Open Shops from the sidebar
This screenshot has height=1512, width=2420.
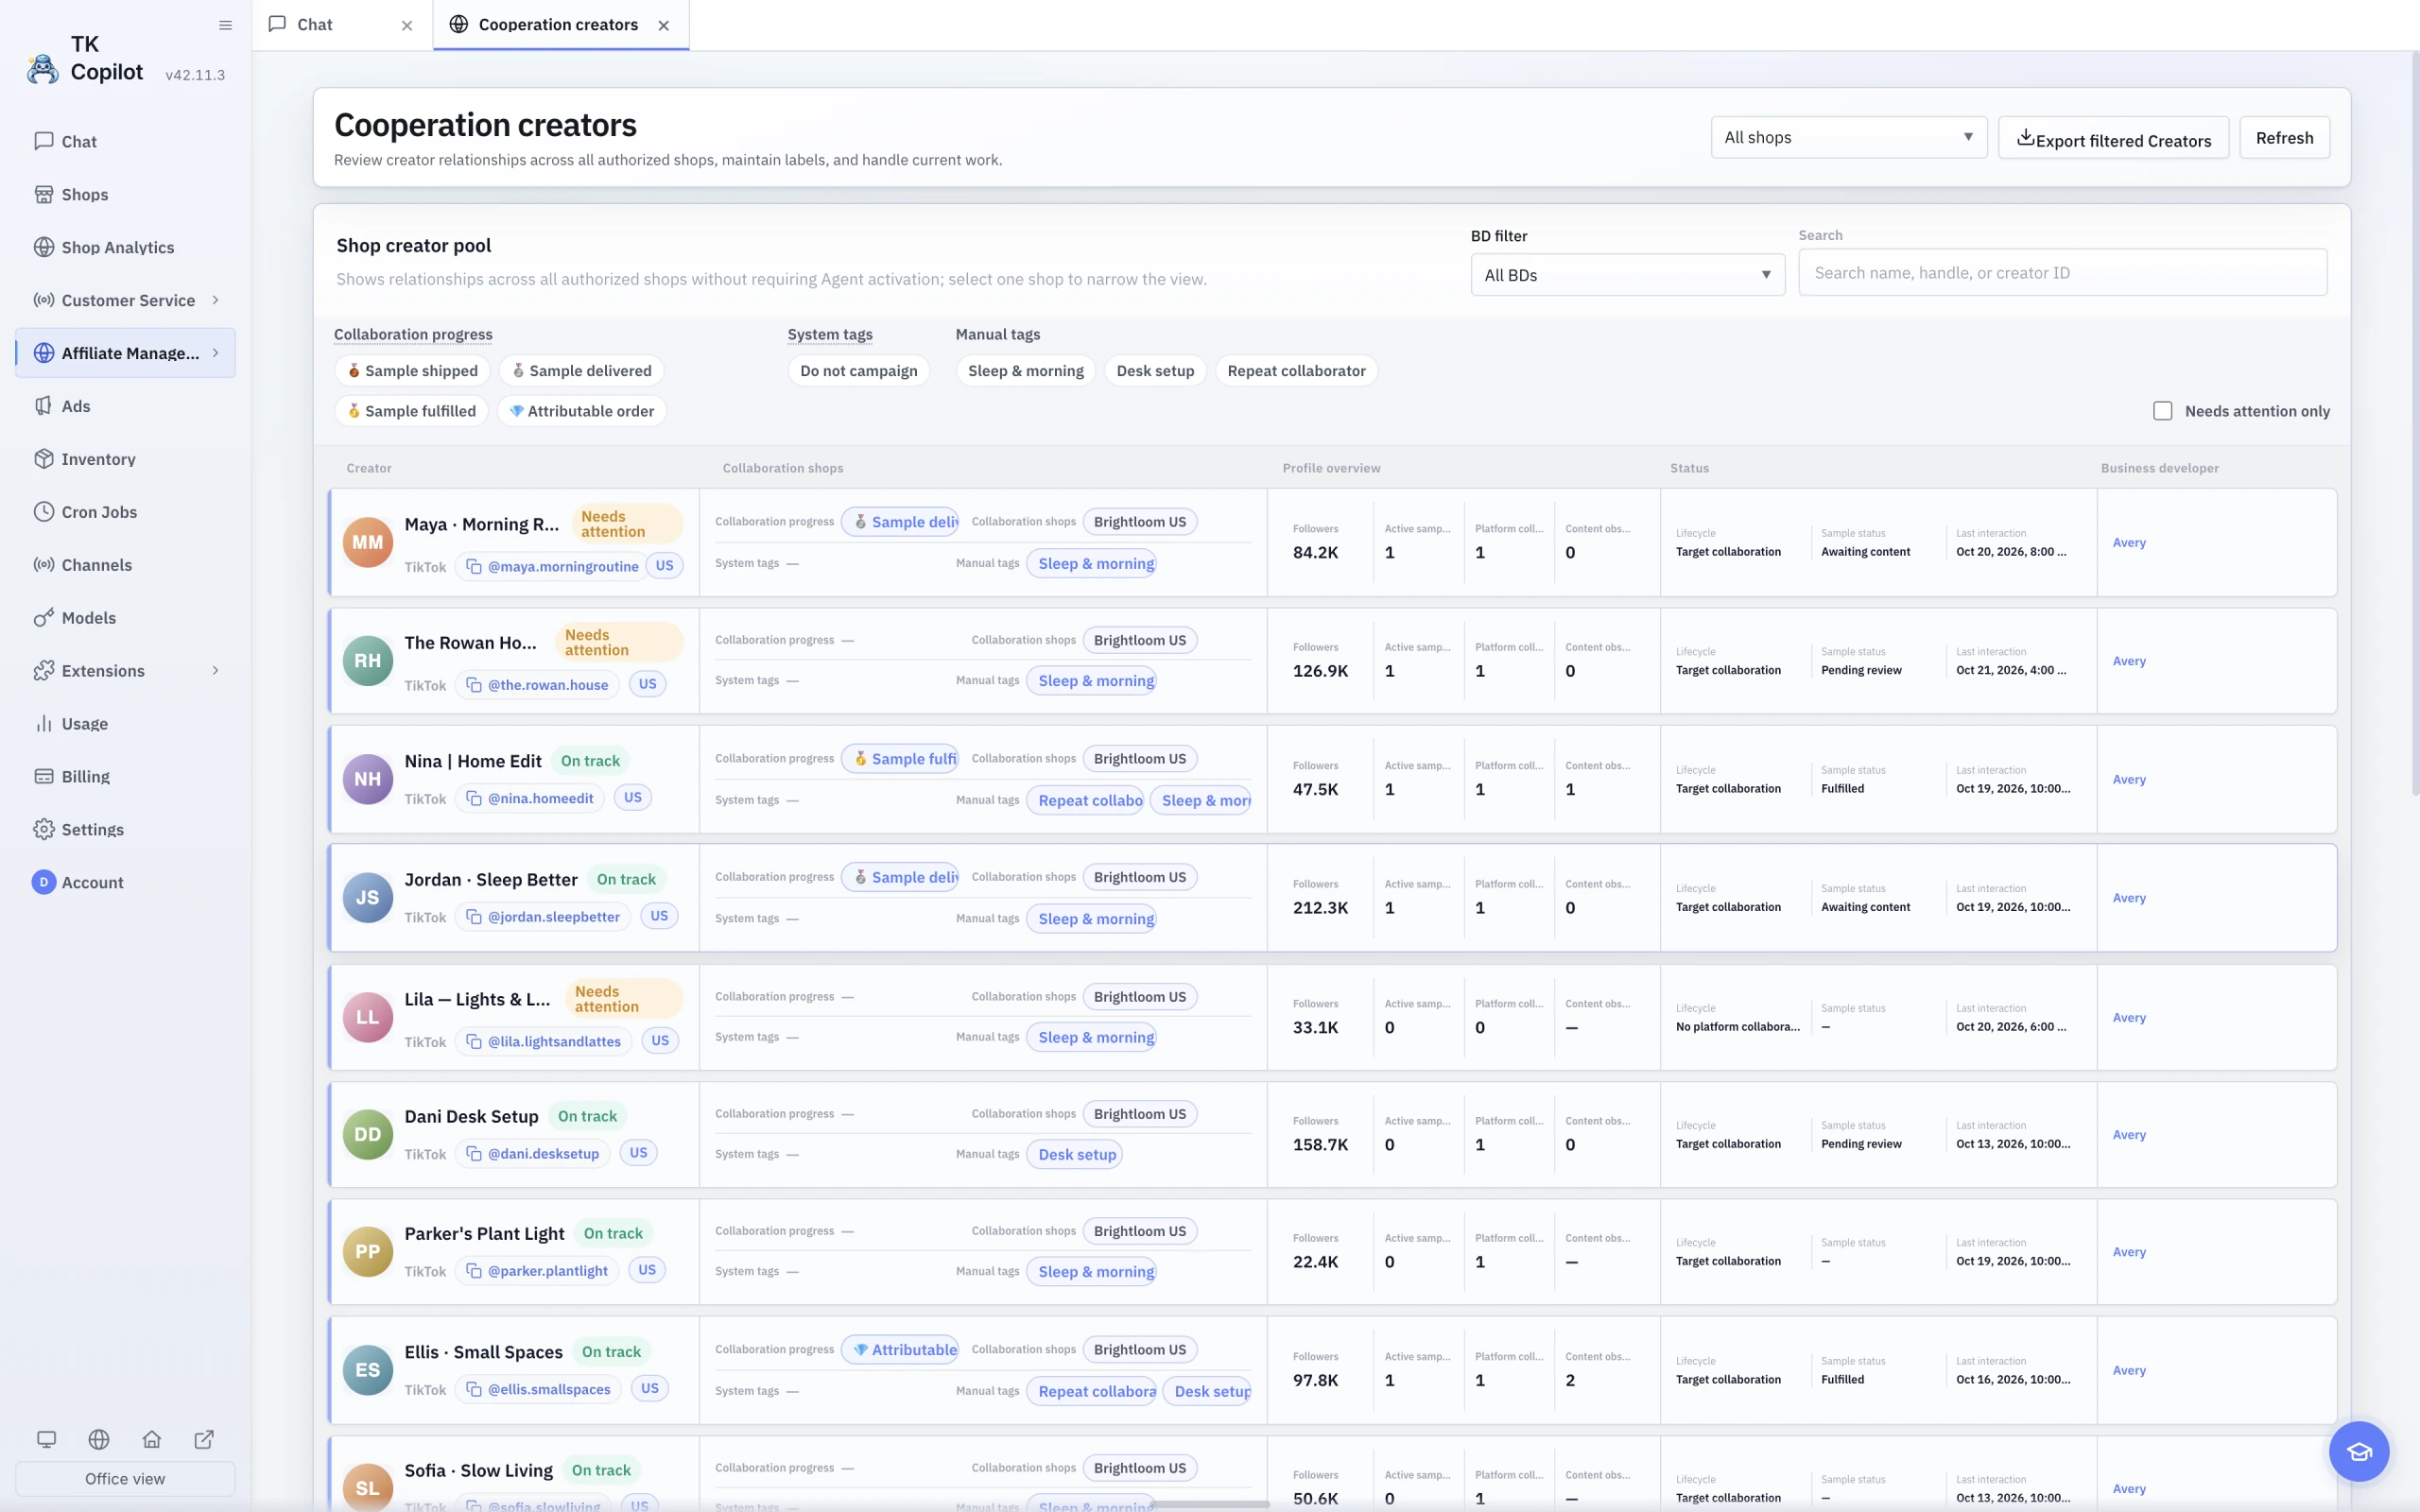tap(125, 194)
